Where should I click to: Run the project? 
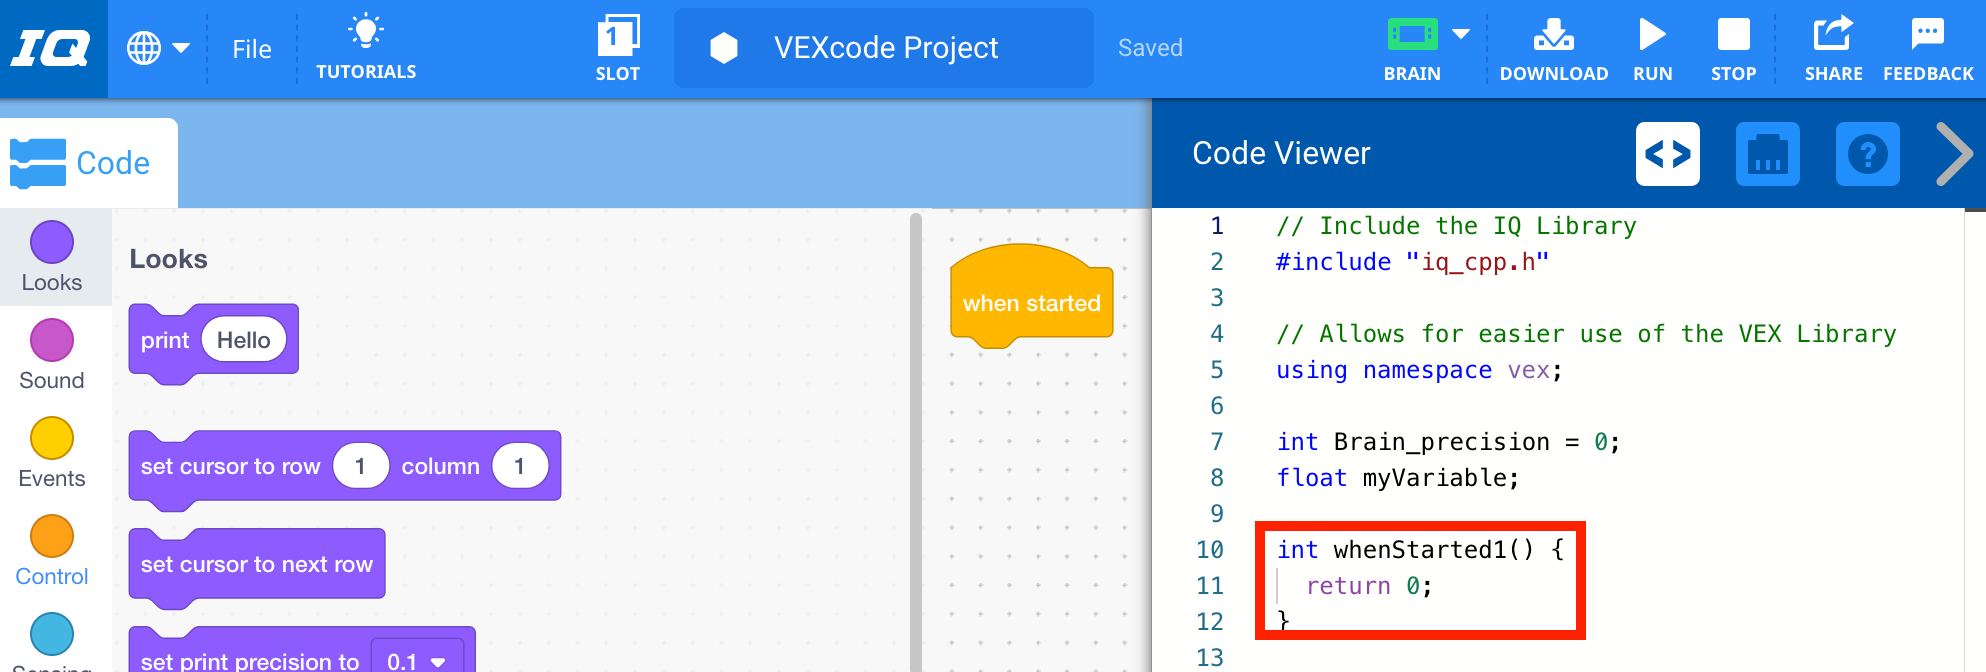[x=1652, y=47]
